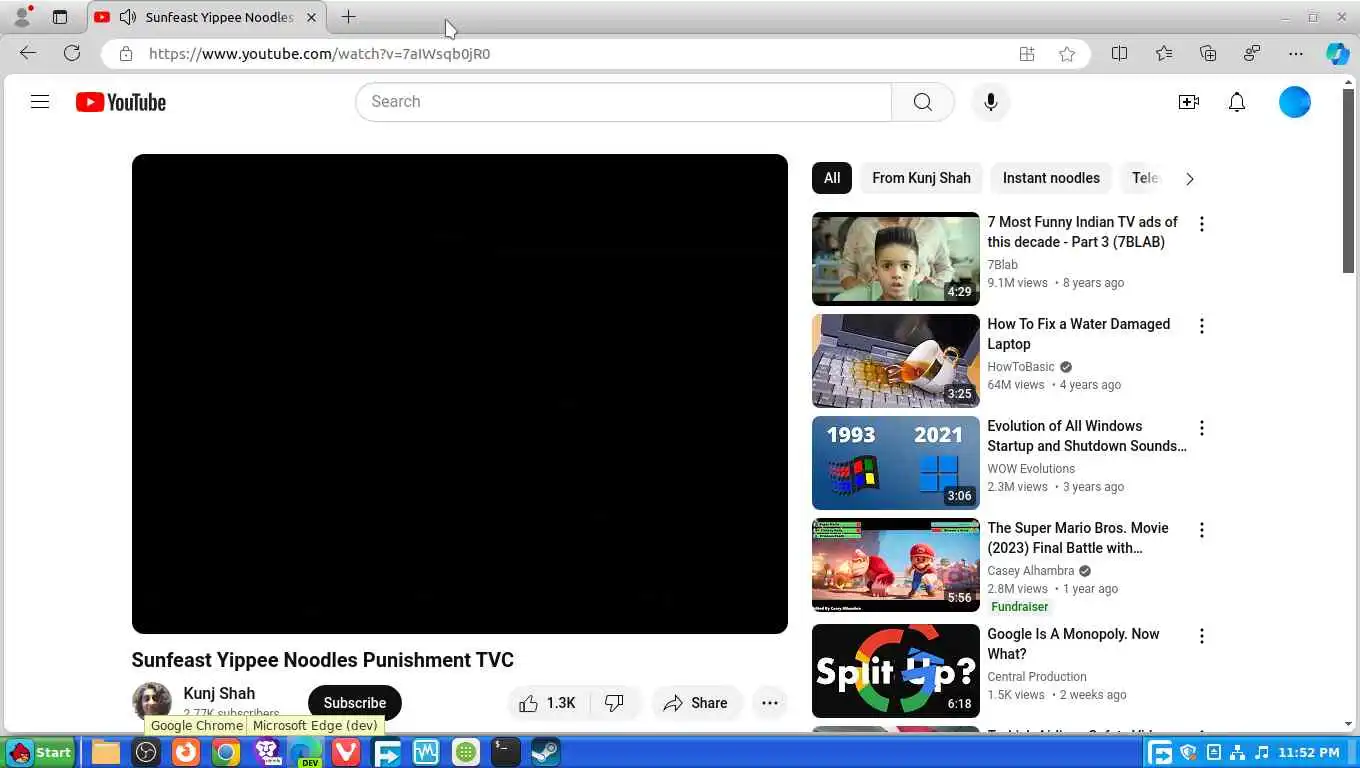
Task: Click the scrollbar down arrow
Action: click(x=1348, y=724)
